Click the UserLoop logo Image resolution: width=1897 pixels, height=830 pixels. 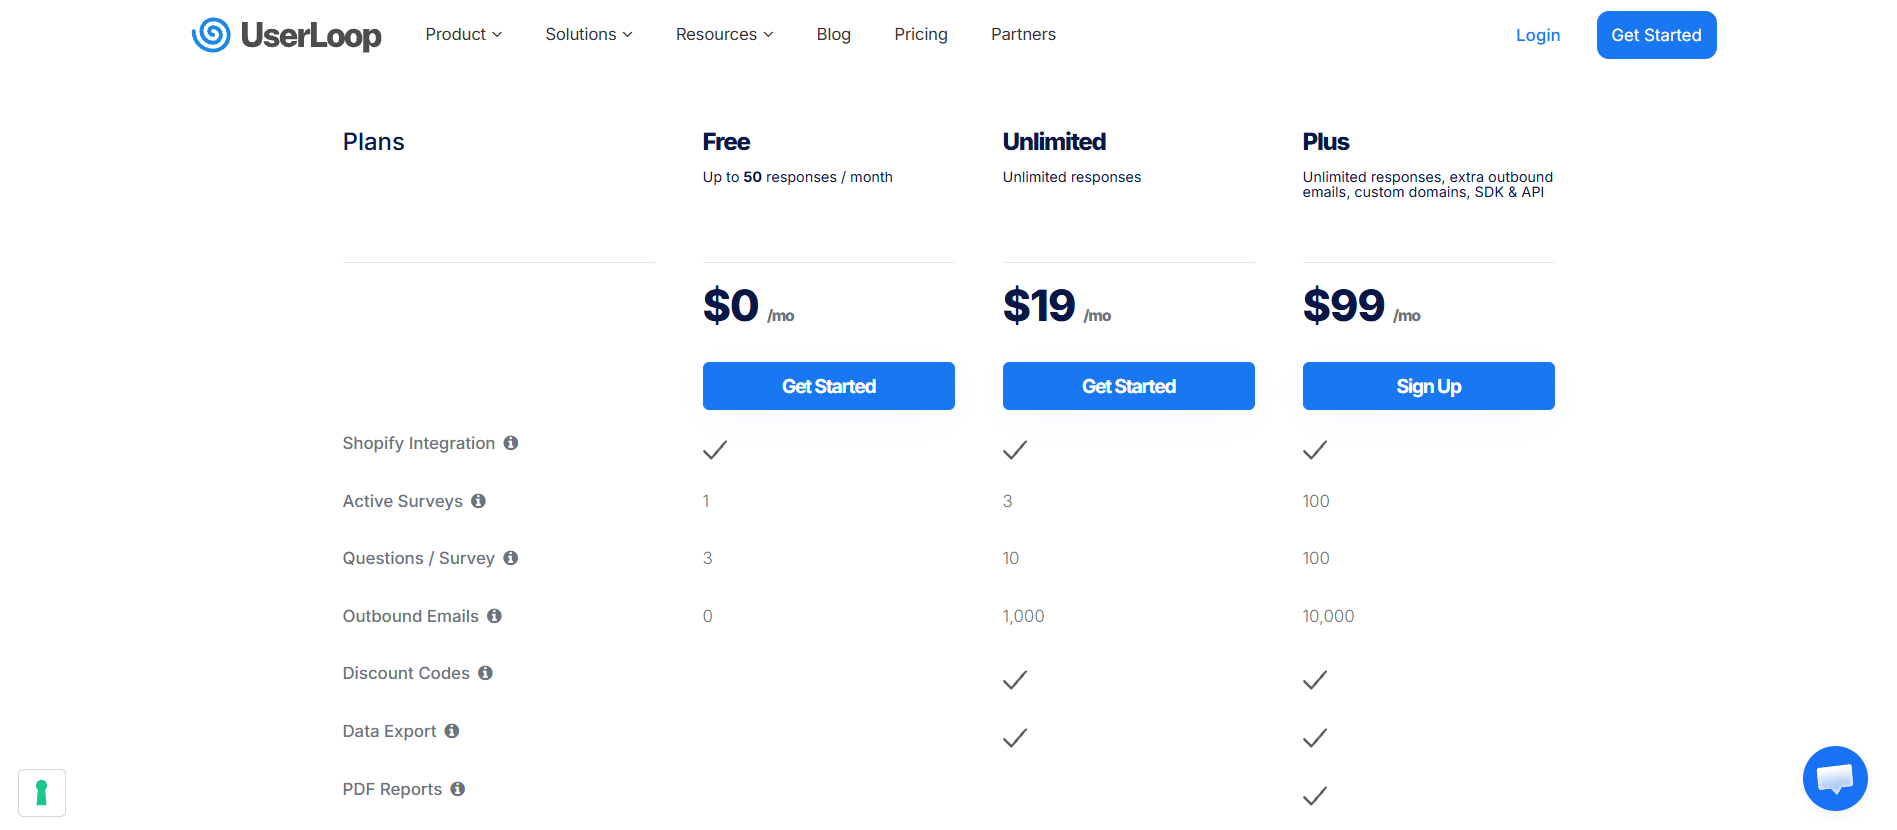286,35
